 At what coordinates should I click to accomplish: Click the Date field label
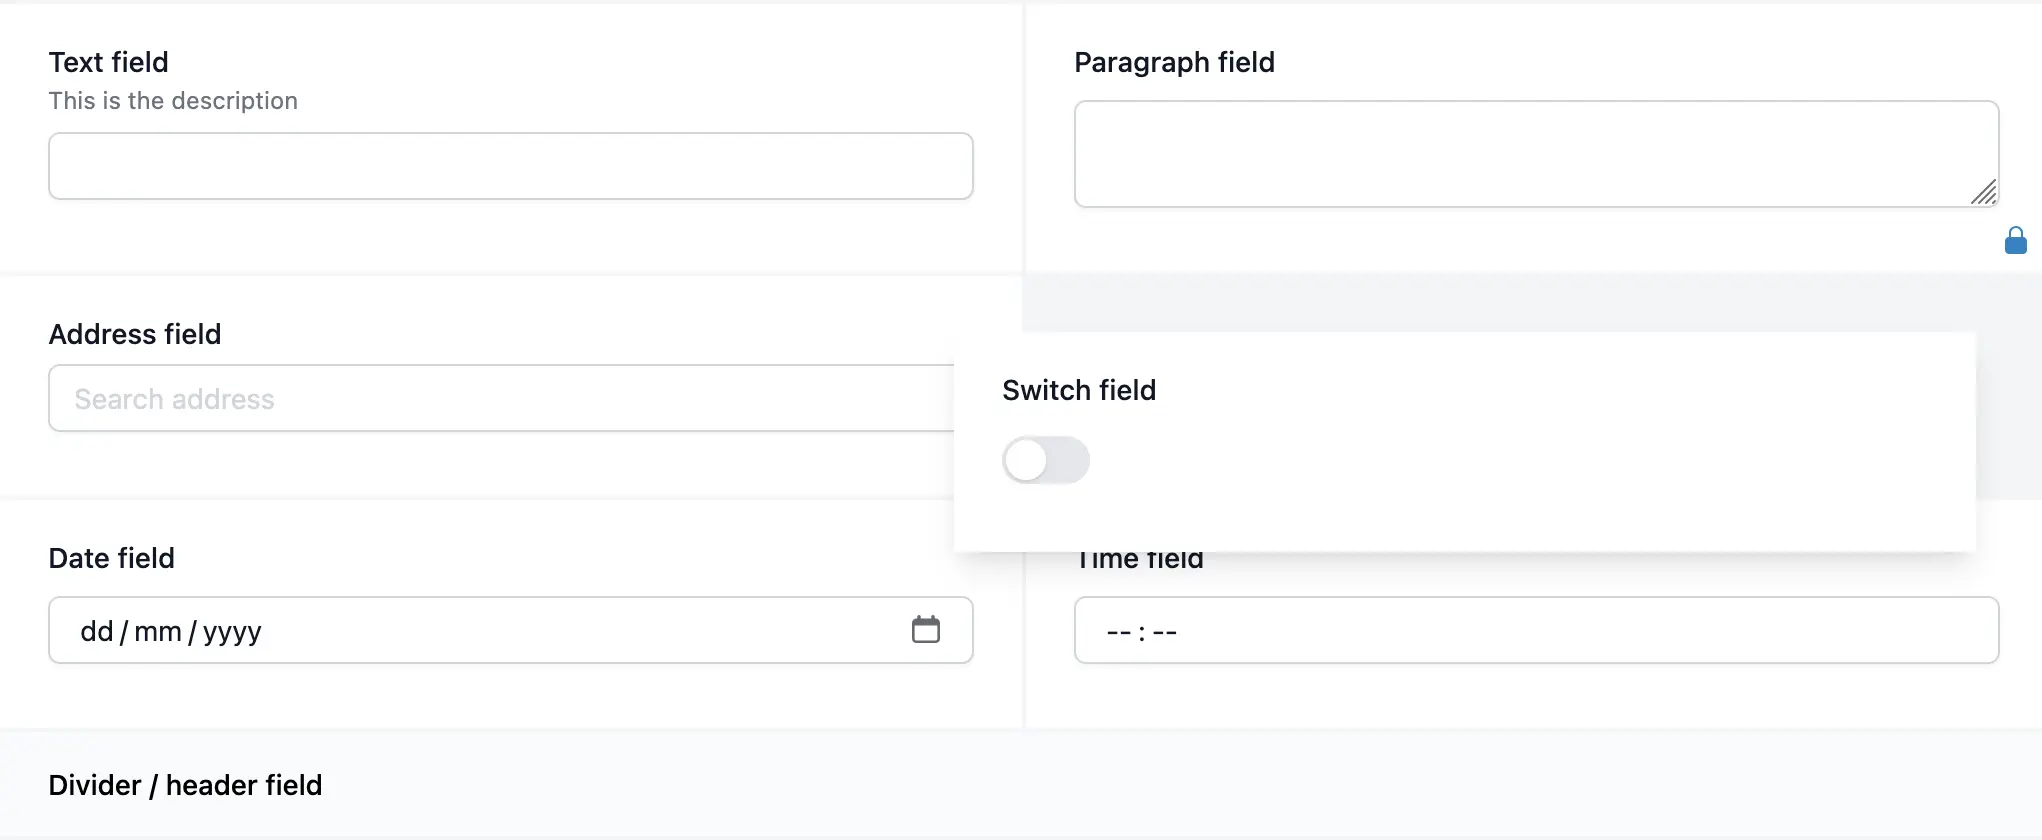(x=111, y=558)
